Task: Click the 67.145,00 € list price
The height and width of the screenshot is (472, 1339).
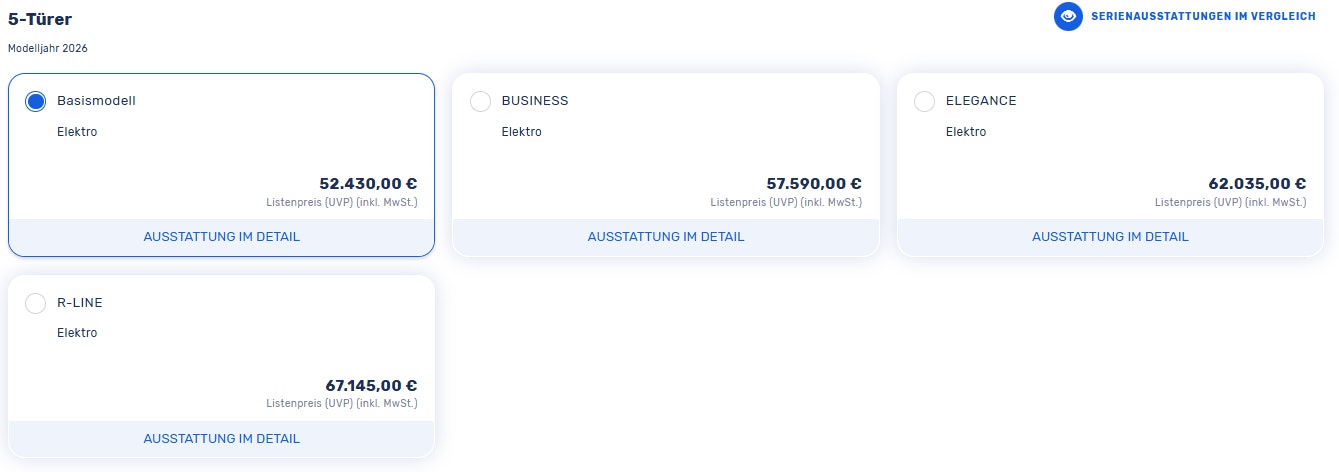Action: coord(371,386)
